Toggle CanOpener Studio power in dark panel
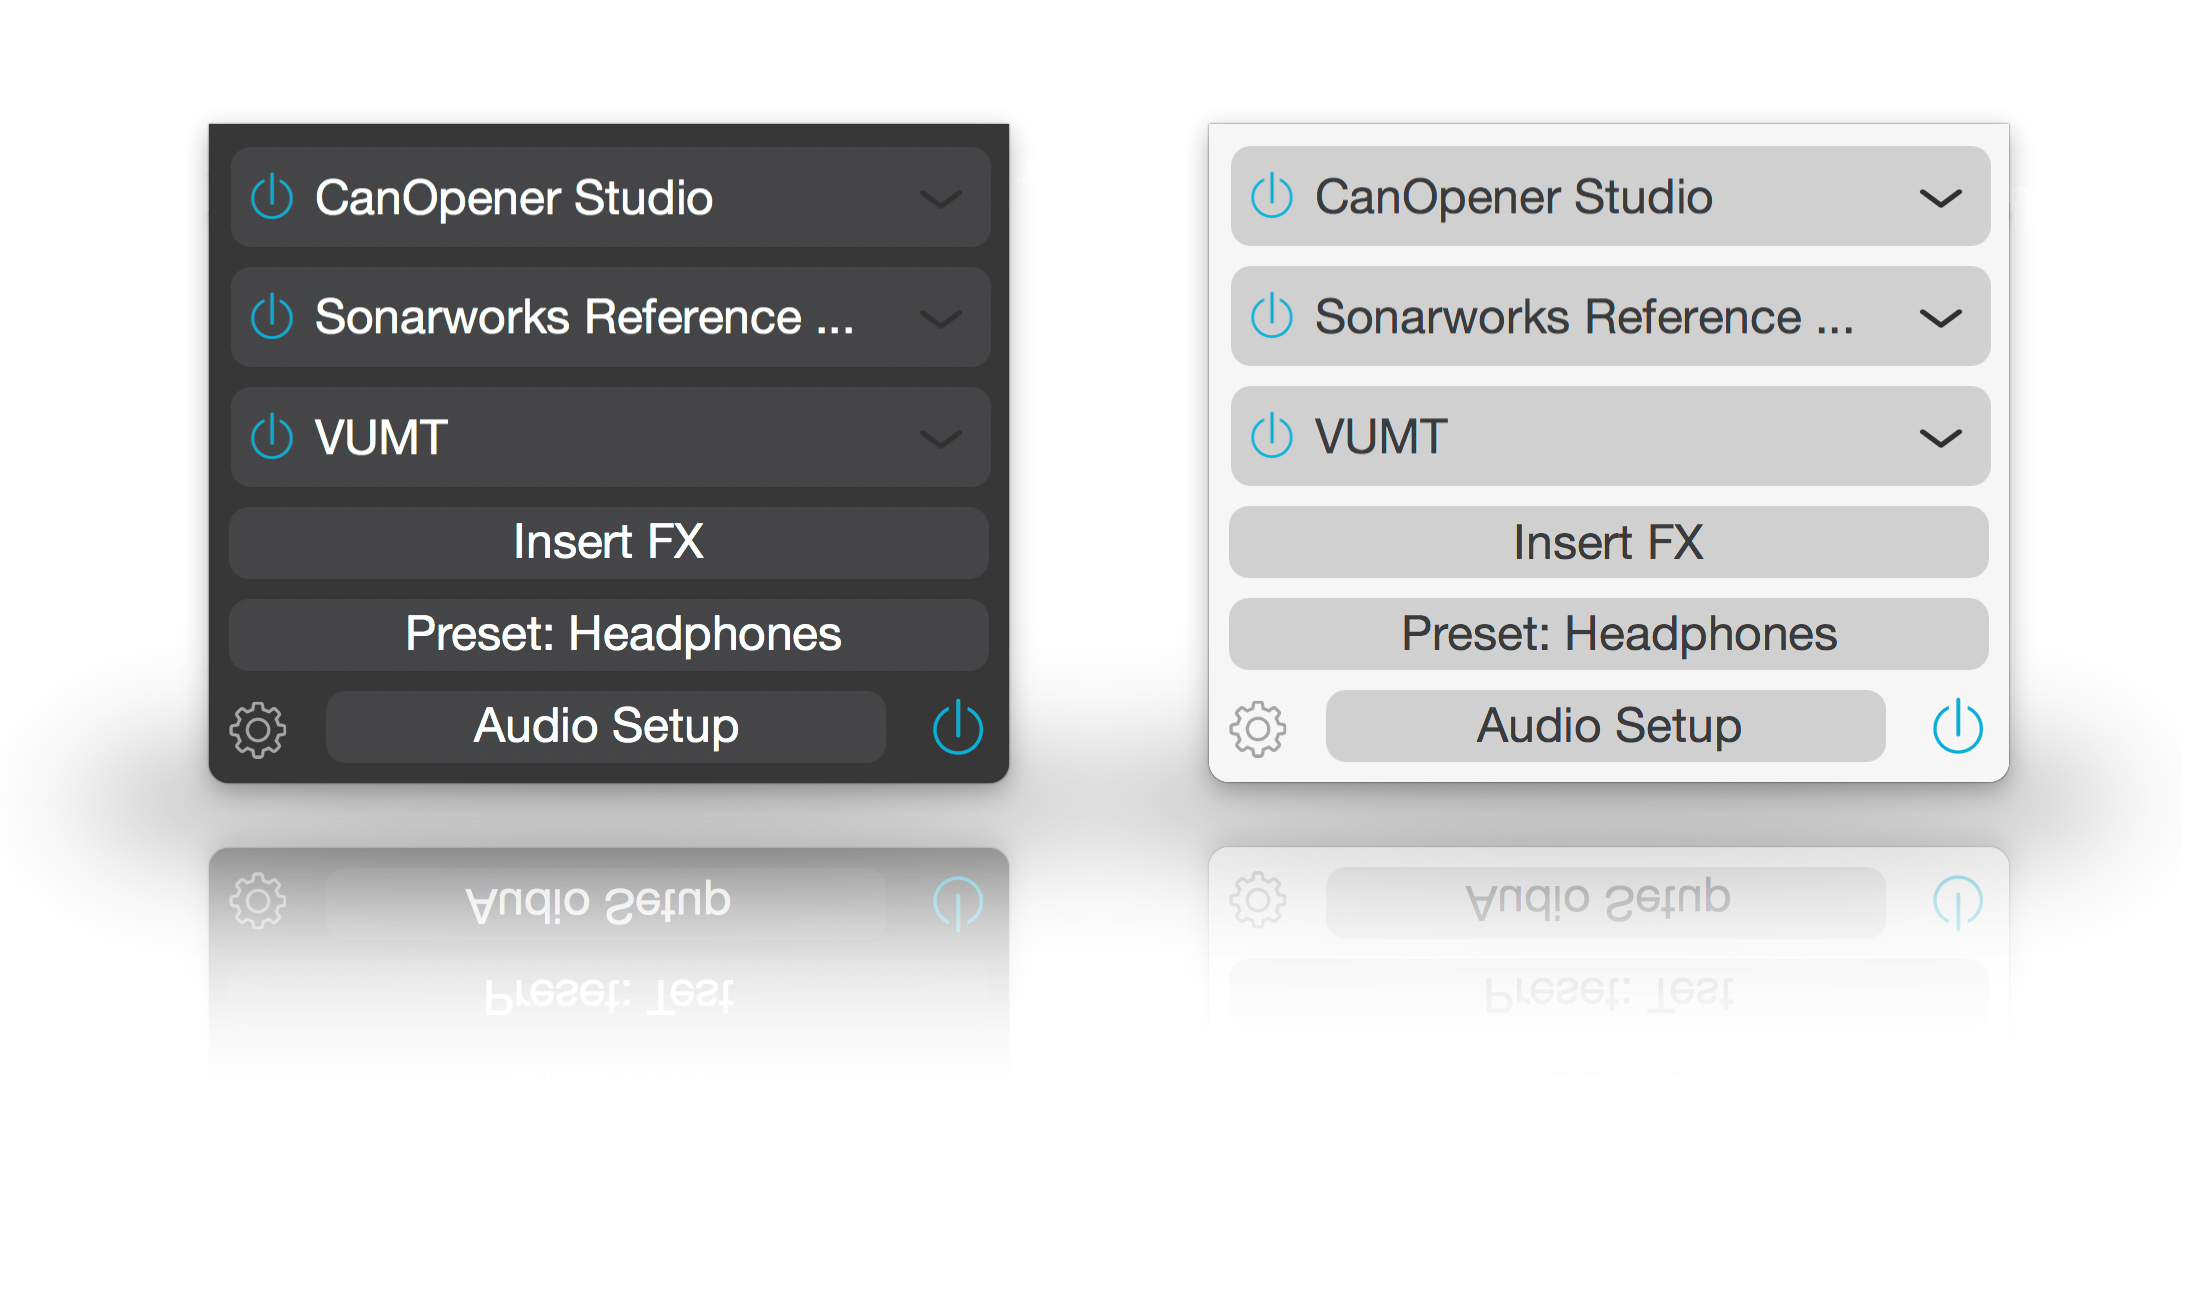Screen dimensions: 2200x1300 click(271, 197)
